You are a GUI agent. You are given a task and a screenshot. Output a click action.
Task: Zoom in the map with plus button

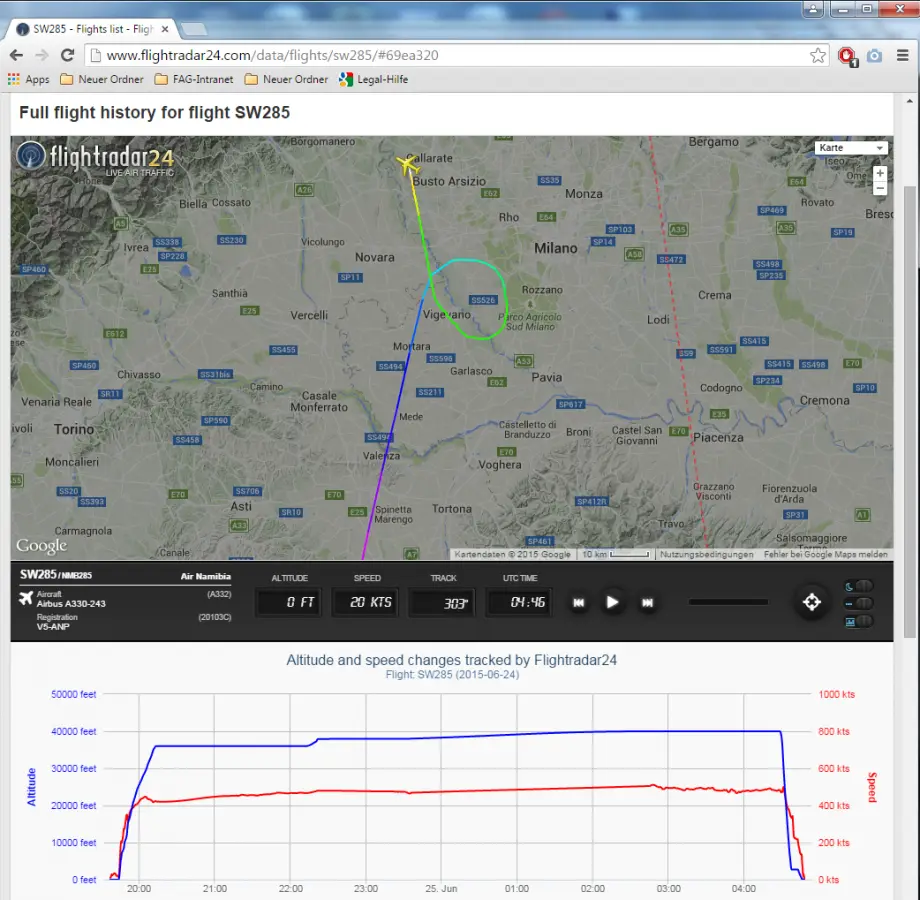880,173
